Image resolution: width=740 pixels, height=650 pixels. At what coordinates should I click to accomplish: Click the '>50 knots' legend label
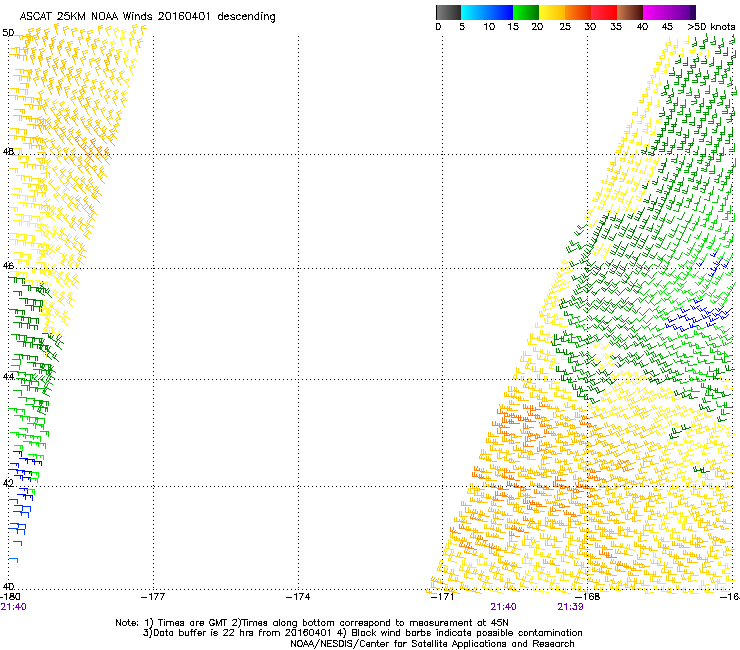tap(711, 27)
